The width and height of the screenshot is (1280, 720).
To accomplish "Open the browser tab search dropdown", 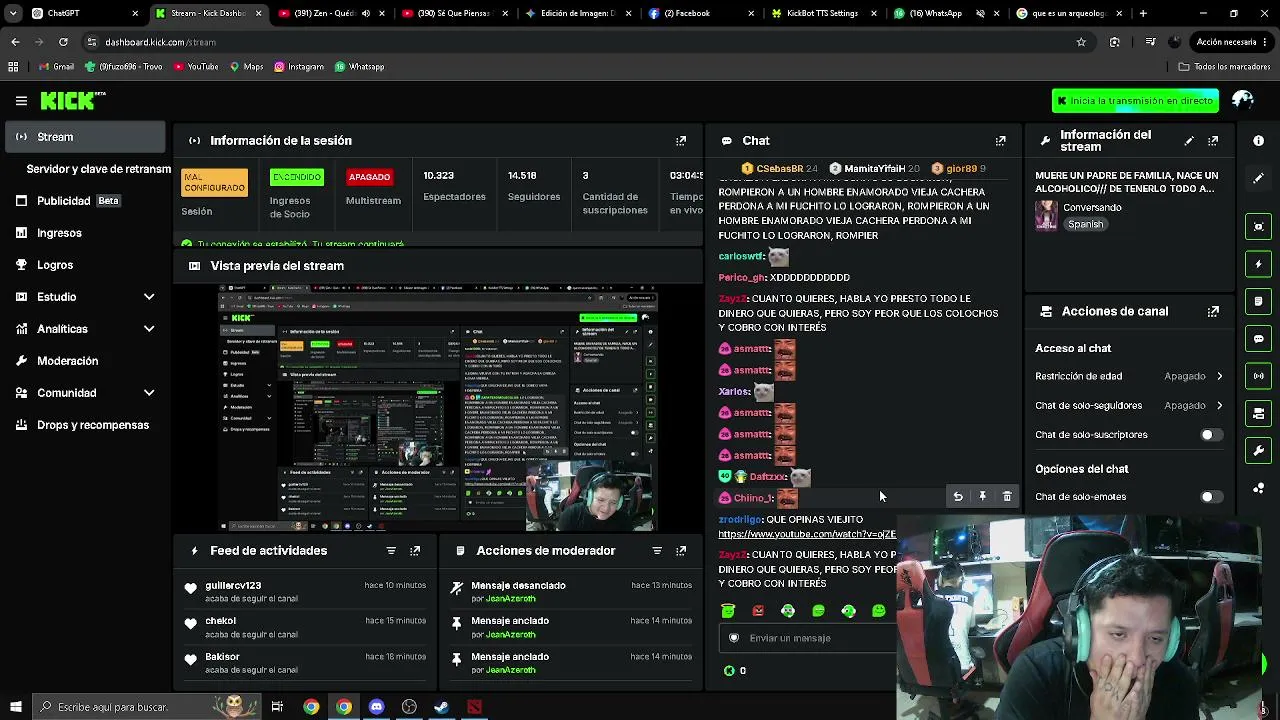I will pos(13,14).
